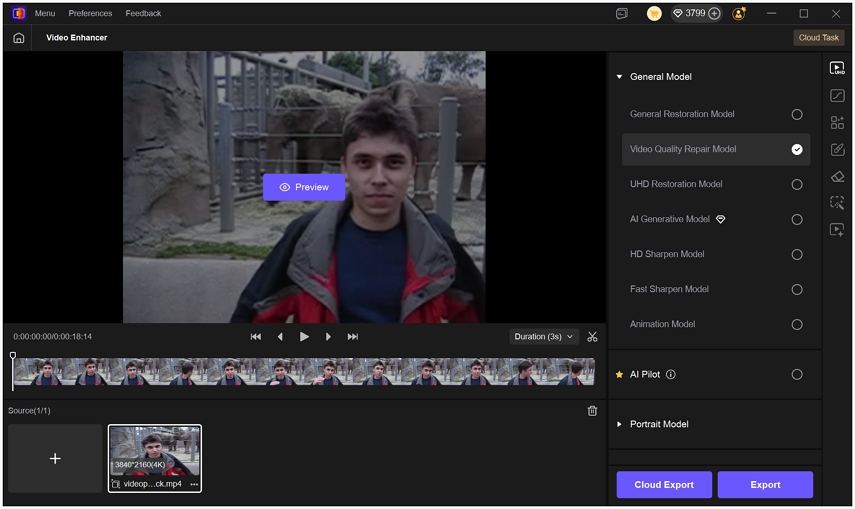Open Duration (3s) dropdown
This screenshot has width=855, height=509.
(543, 337)
